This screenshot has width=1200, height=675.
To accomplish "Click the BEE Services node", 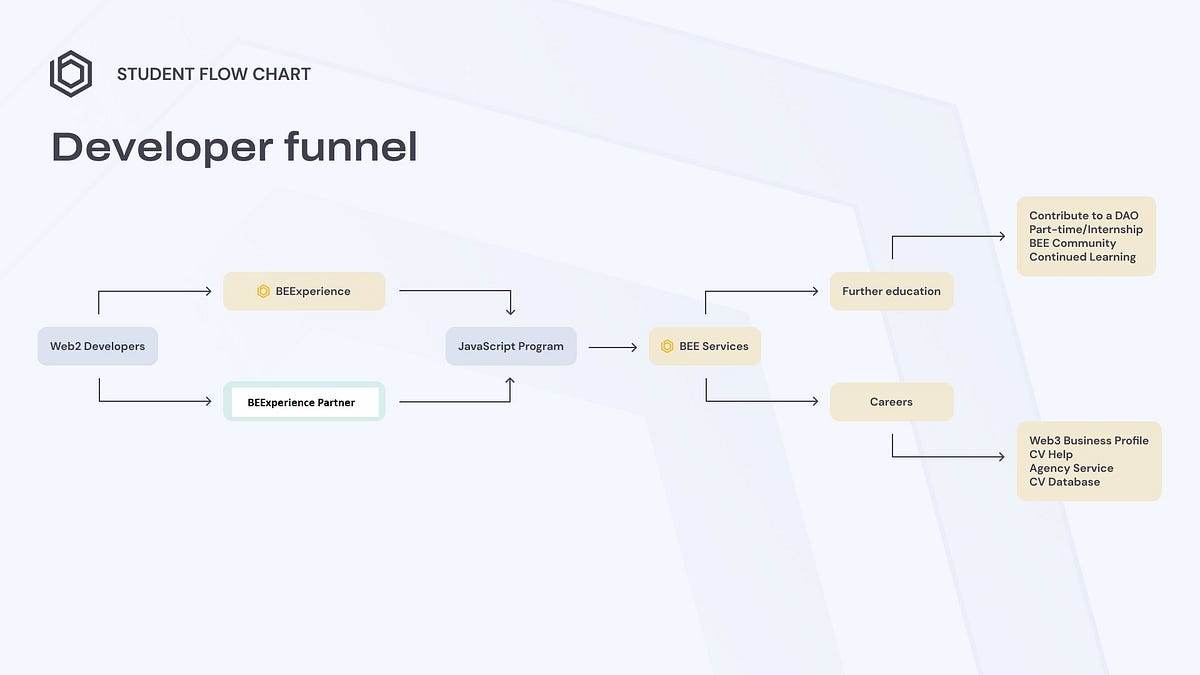I will point(705,346).
